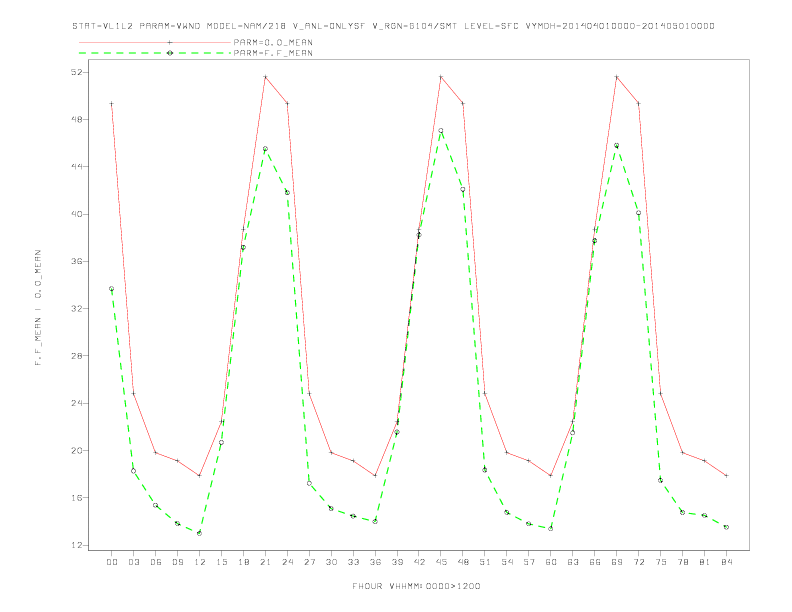The height and width of the screenshot is (612, 792).
Task: Click the x-axis tick label 24
Action: 287,562
